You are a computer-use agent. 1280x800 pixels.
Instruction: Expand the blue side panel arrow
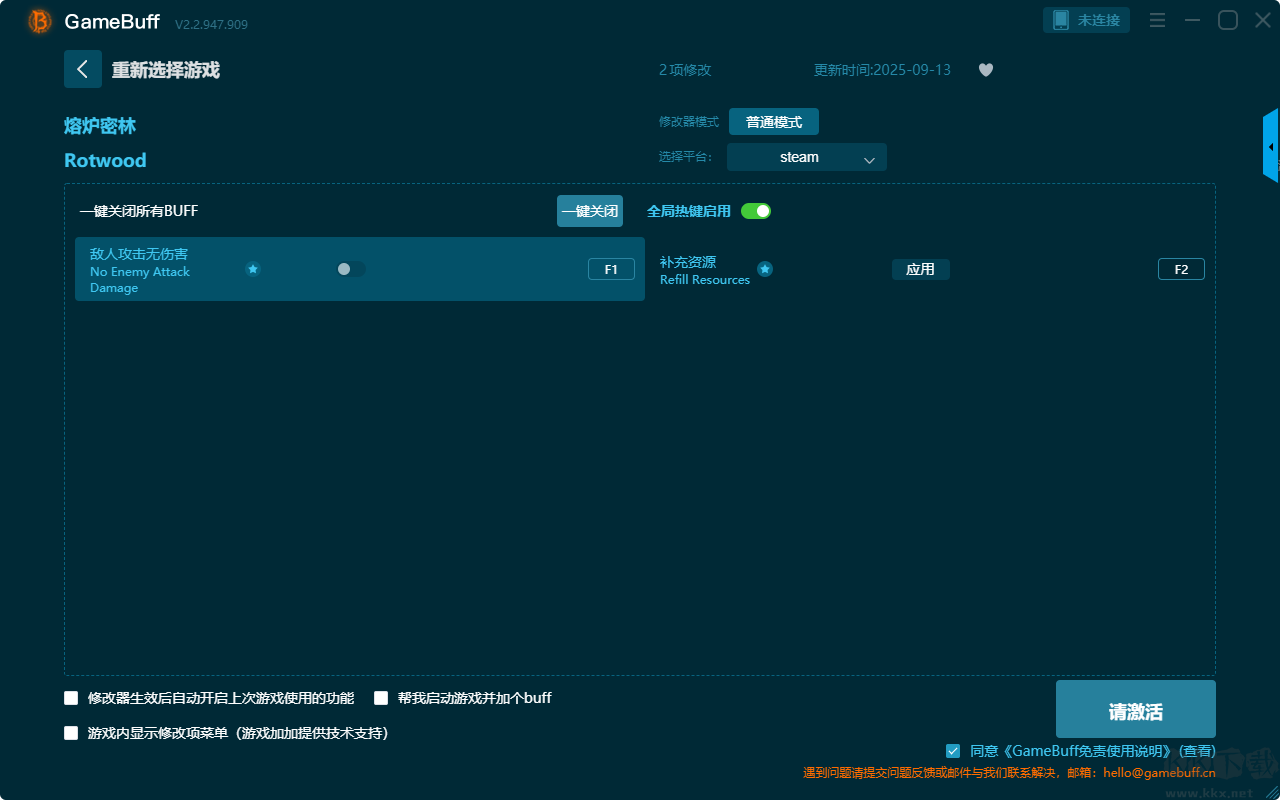point(1271,146)
